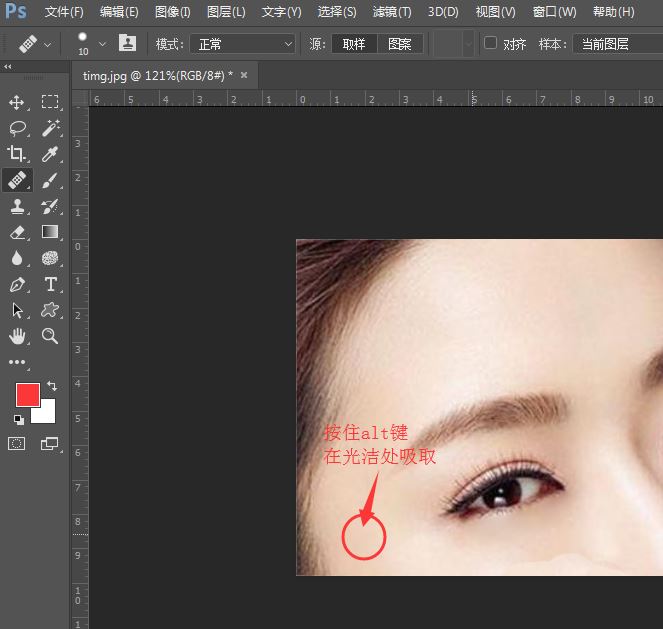Pick the white background color swatch

pyautogui.click(x=48, y=413)
